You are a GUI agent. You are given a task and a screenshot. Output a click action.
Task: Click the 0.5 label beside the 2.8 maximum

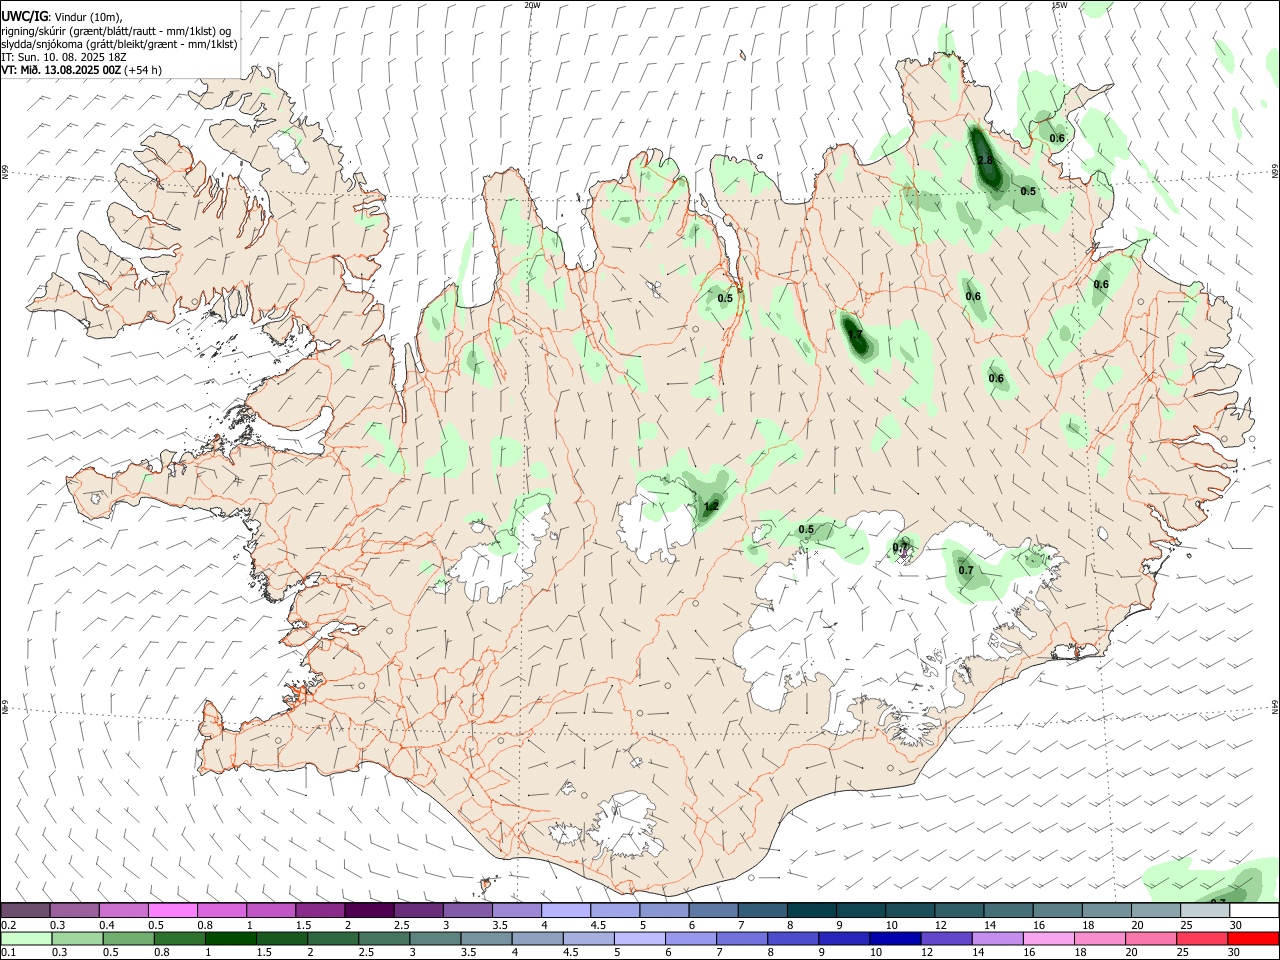[x=1028, y=191]
